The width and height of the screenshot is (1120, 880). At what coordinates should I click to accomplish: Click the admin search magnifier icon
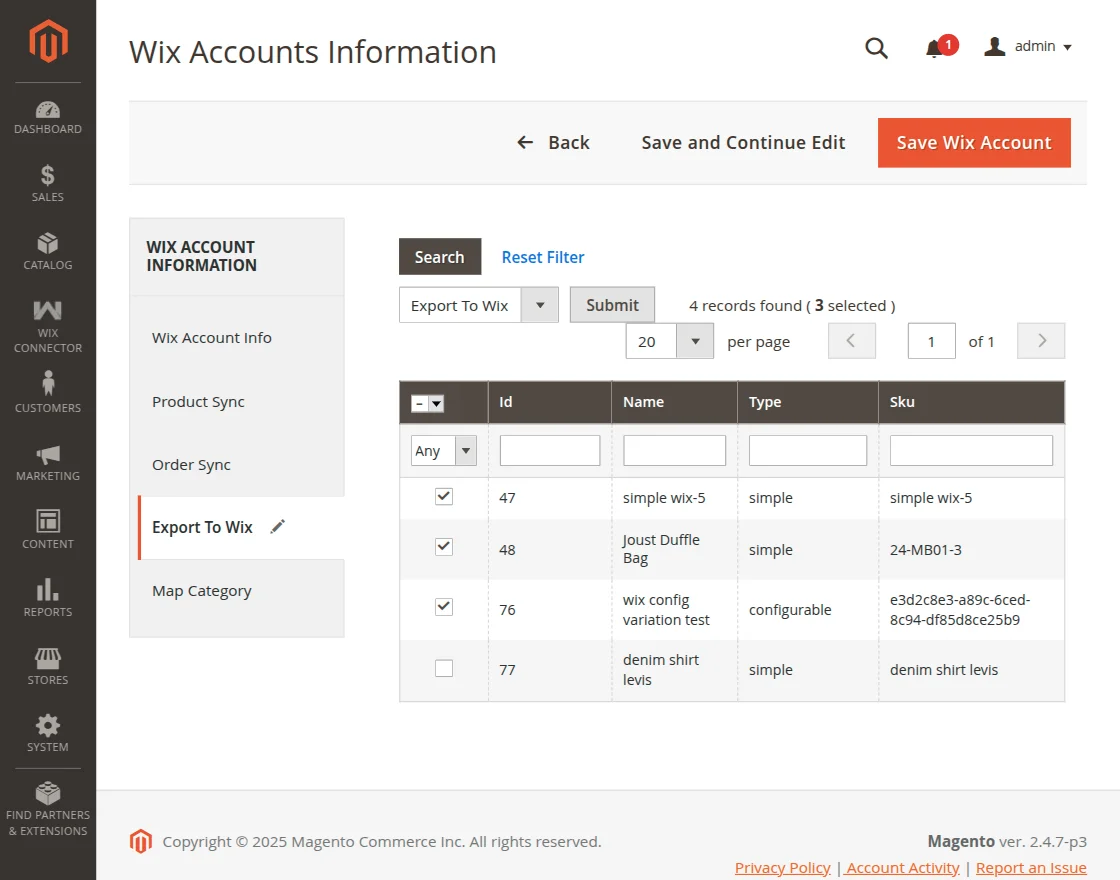(x=876, y=47)
